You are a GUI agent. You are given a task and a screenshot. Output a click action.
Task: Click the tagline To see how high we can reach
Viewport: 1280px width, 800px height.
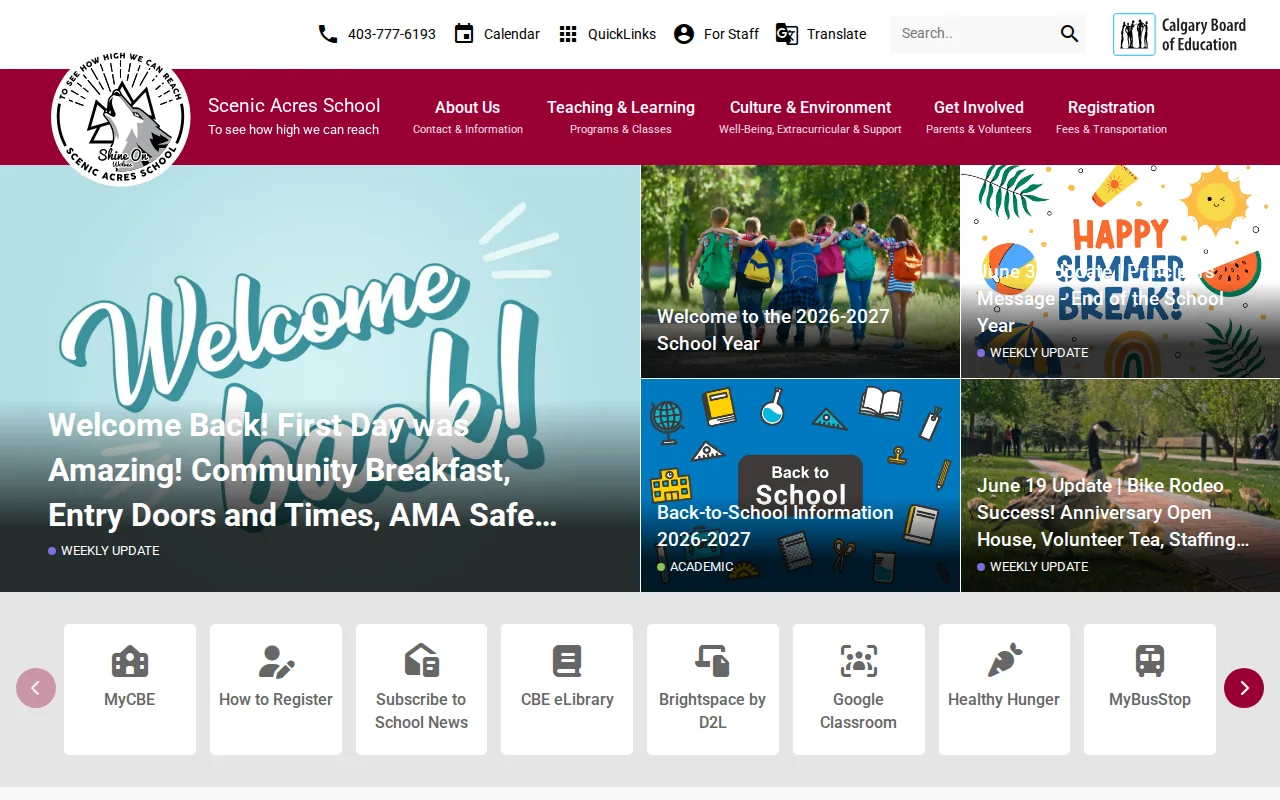(294, 130)
